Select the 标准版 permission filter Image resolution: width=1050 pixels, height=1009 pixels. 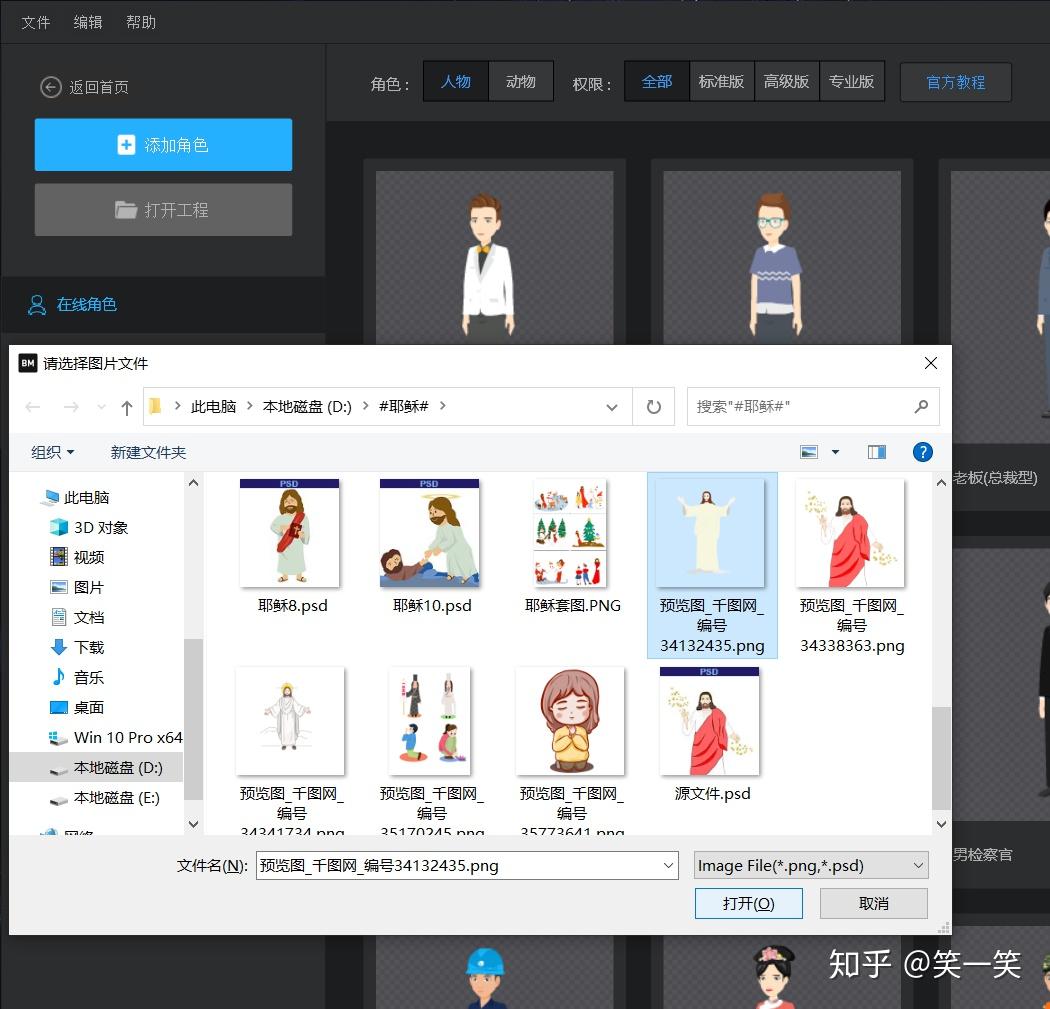[x=721, y=82]
